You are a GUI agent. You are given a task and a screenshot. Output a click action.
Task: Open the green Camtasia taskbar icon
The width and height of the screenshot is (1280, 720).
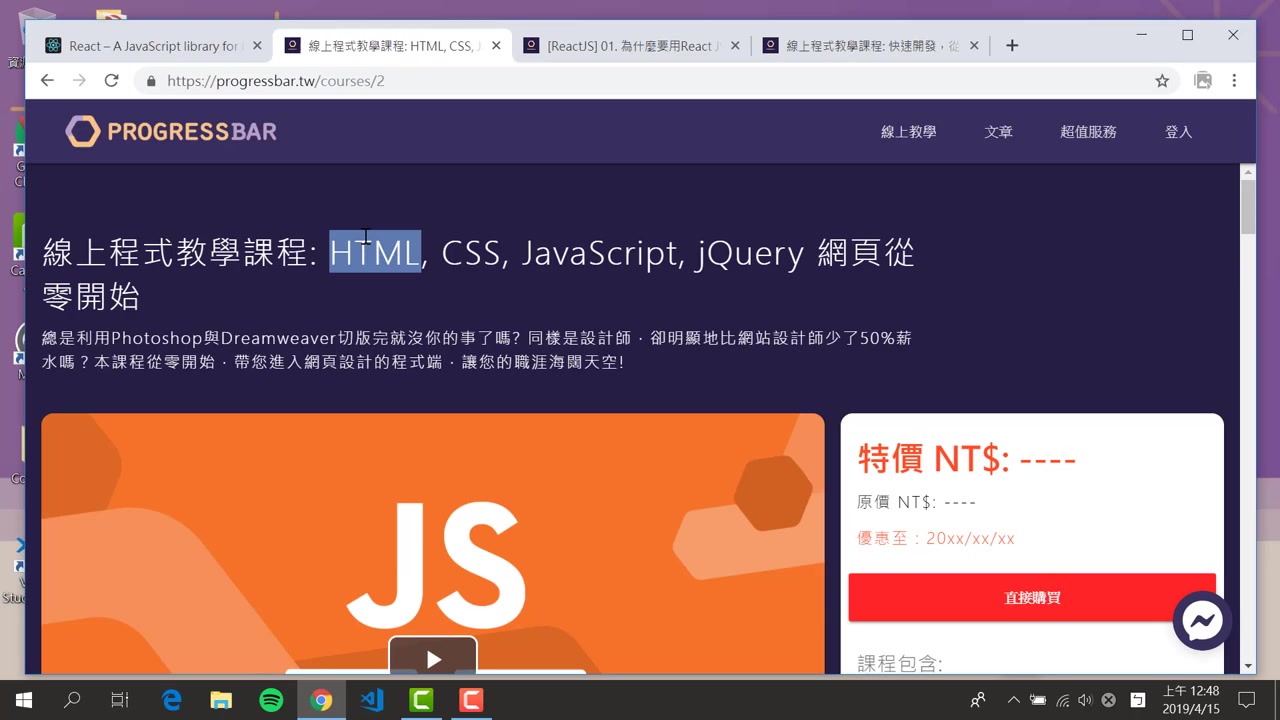(421, 700)
